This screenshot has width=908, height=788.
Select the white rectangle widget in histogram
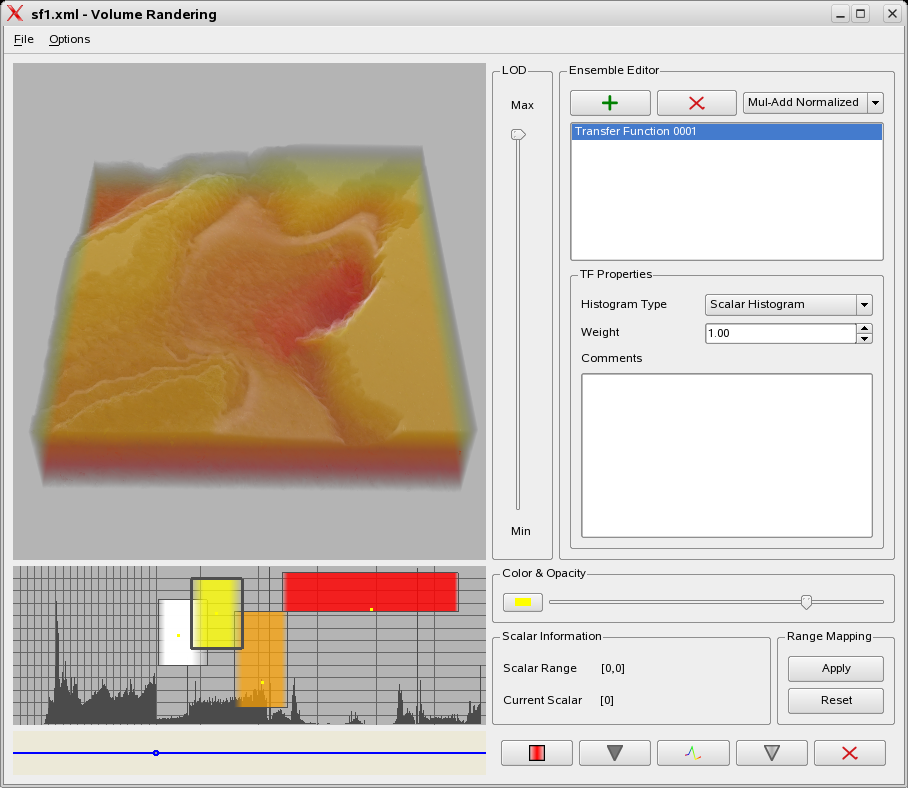[x=174, y=632]
